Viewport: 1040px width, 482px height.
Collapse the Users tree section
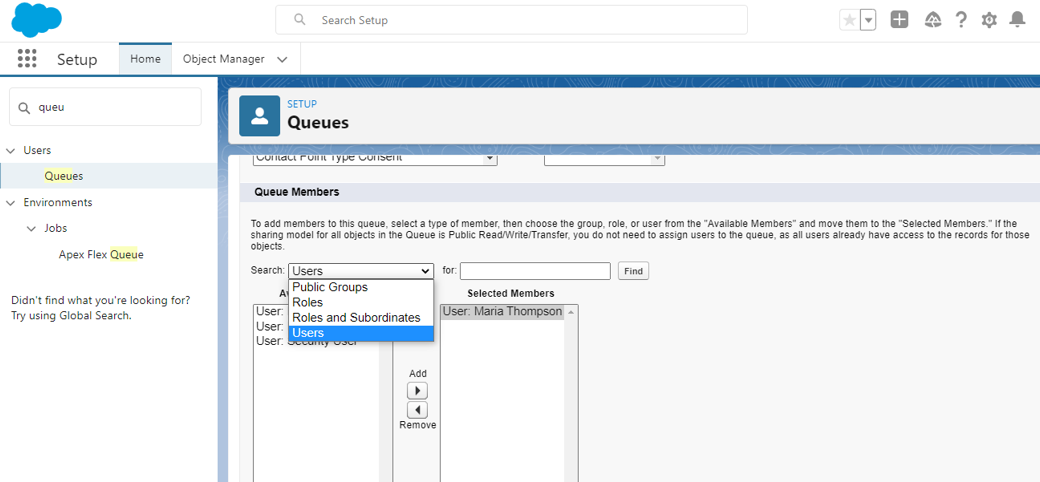point(10,151)
